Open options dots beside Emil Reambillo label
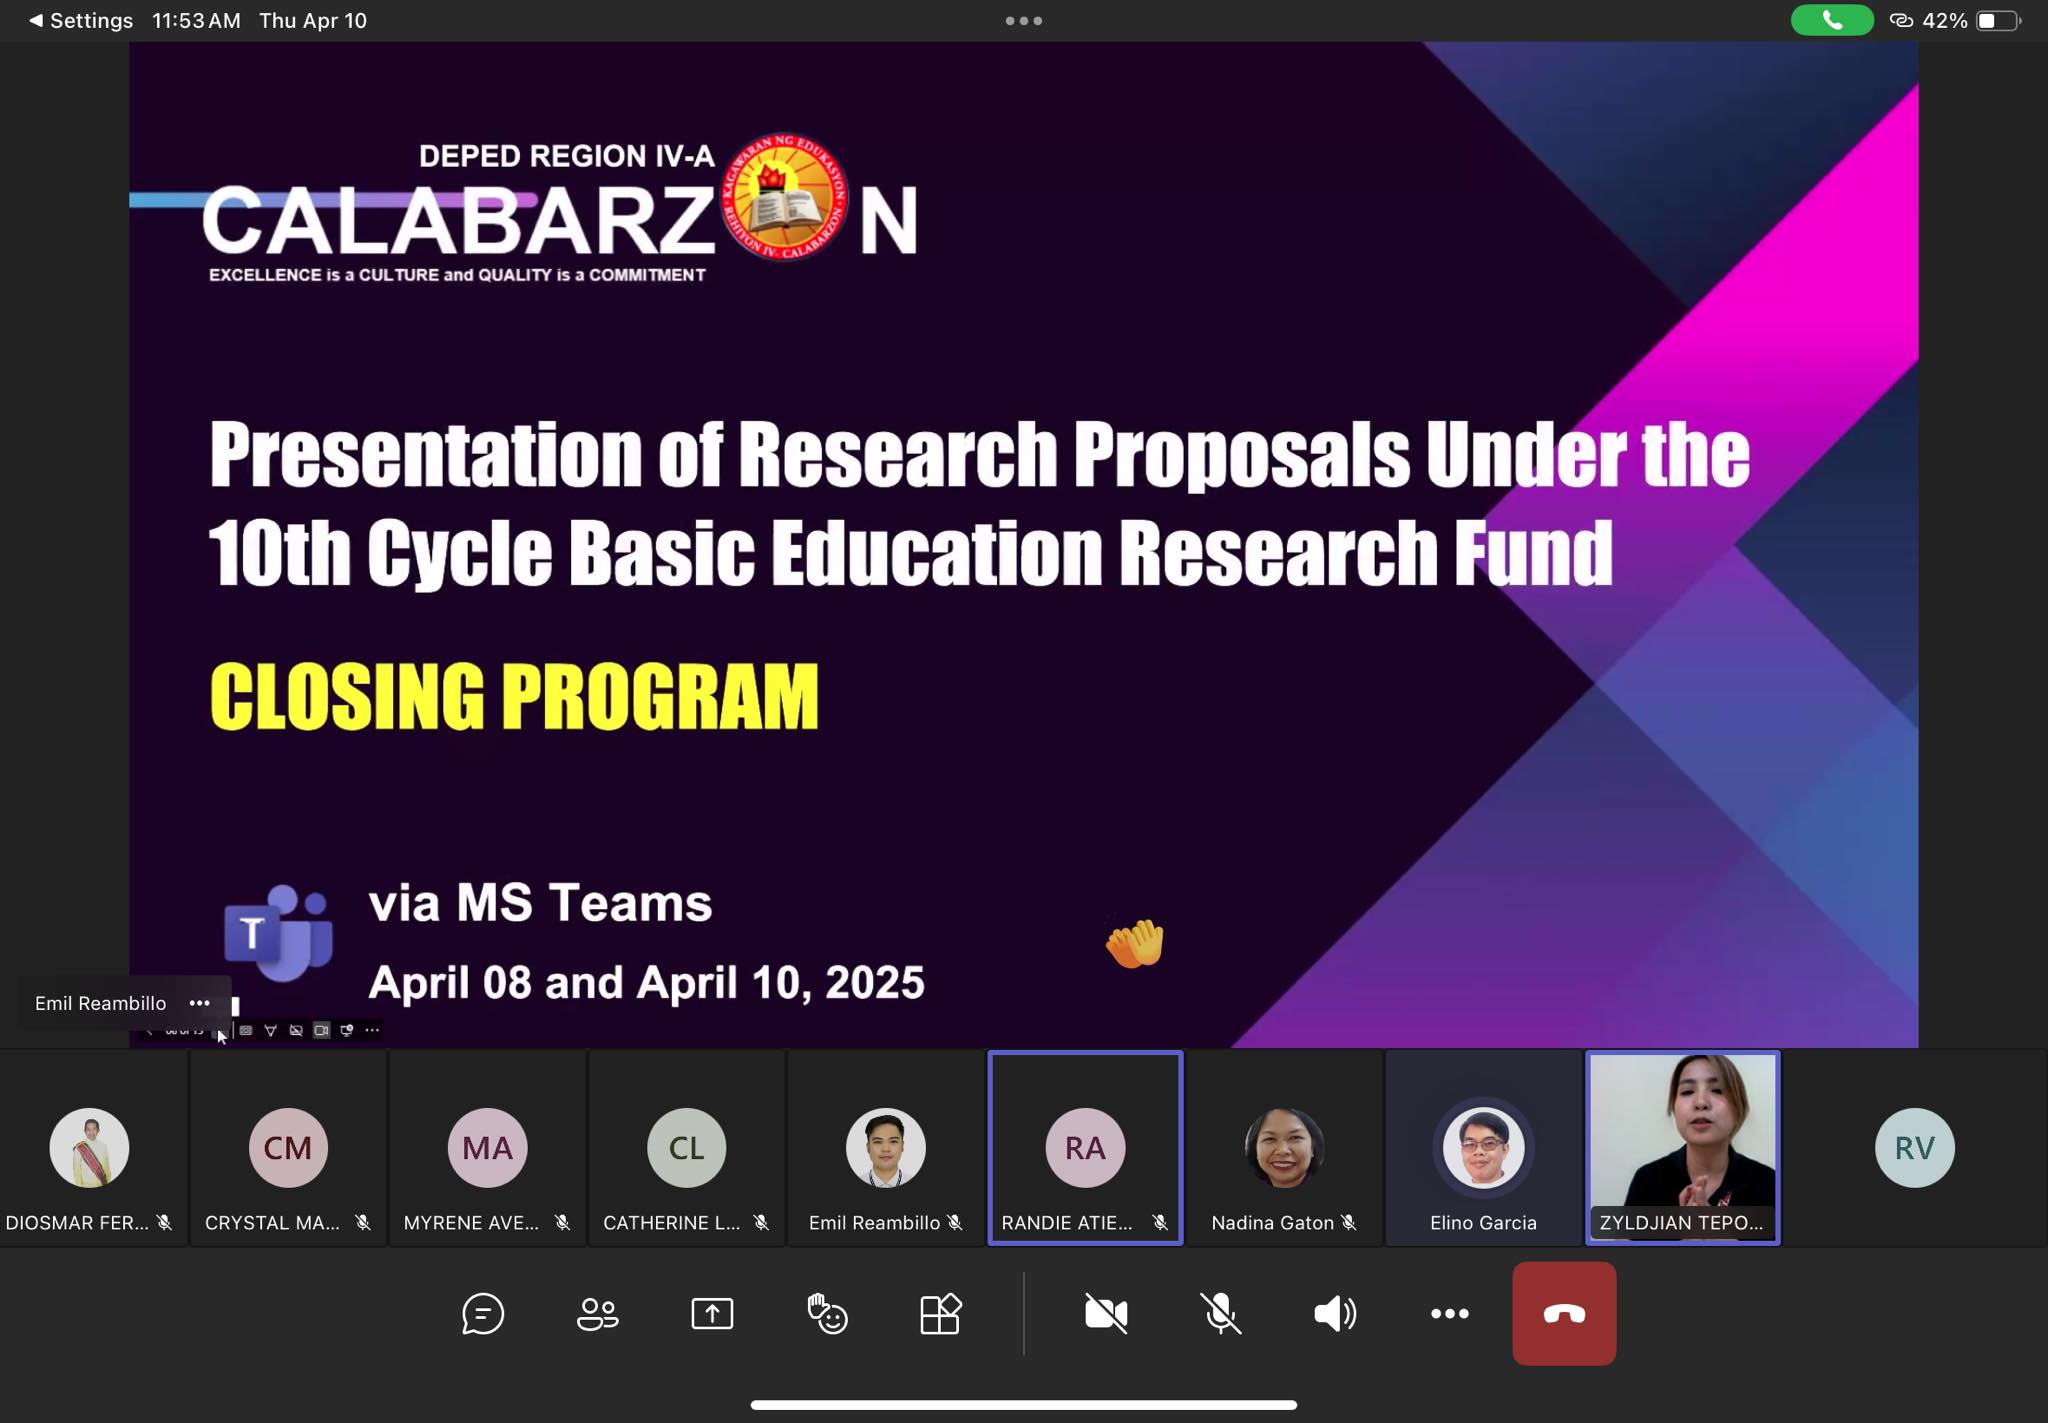This screenshot has height=1423, width=2048. tap(199, 1003)
